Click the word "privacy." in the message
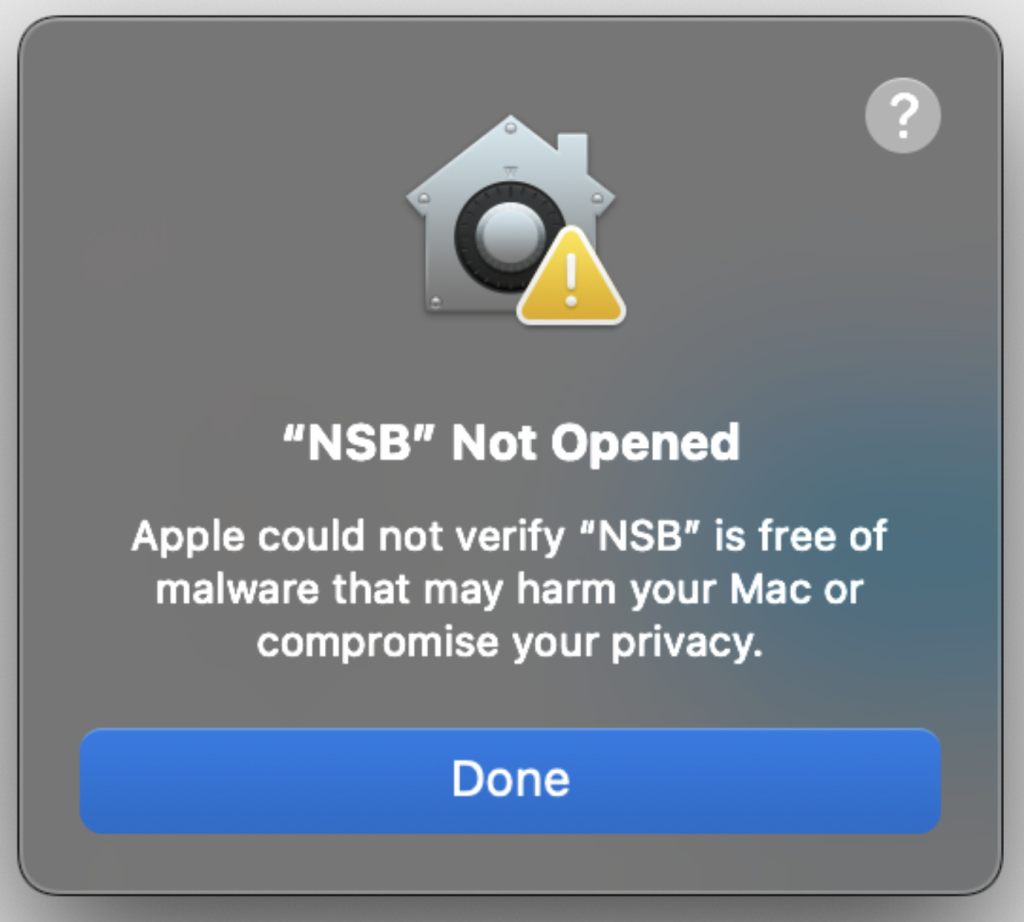This screenshot has height=922, width=1024. click(x=687, y=643)
